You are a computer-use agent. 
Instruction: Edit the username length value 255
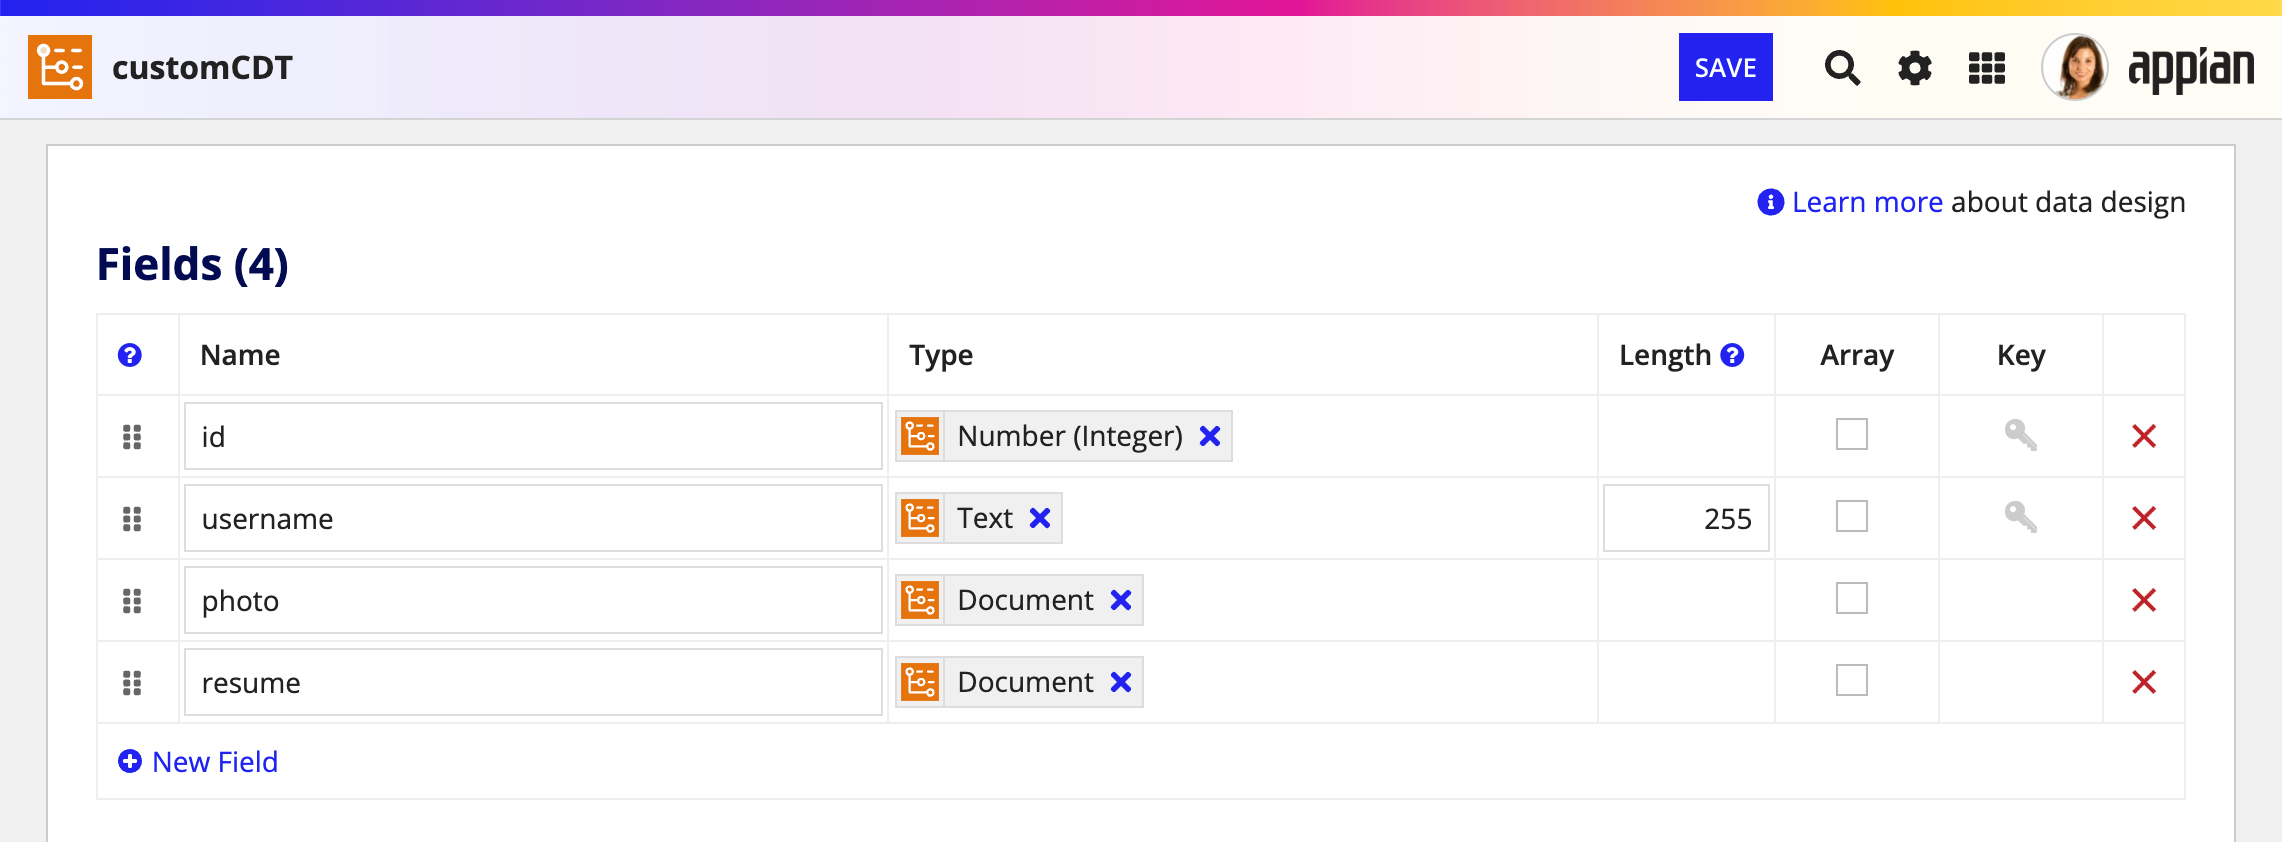1686,518
